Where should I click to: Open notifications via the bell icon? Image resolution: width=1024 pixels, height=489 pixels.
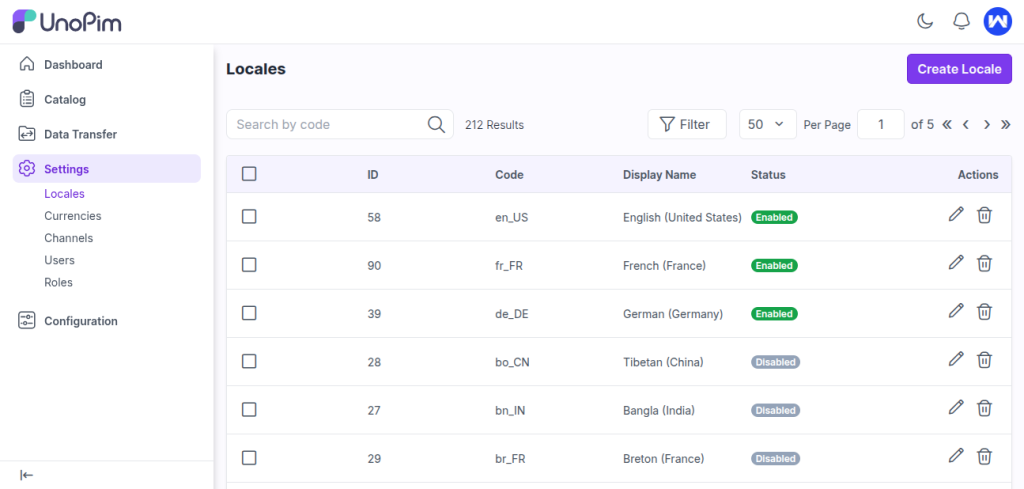pos(961,21)
